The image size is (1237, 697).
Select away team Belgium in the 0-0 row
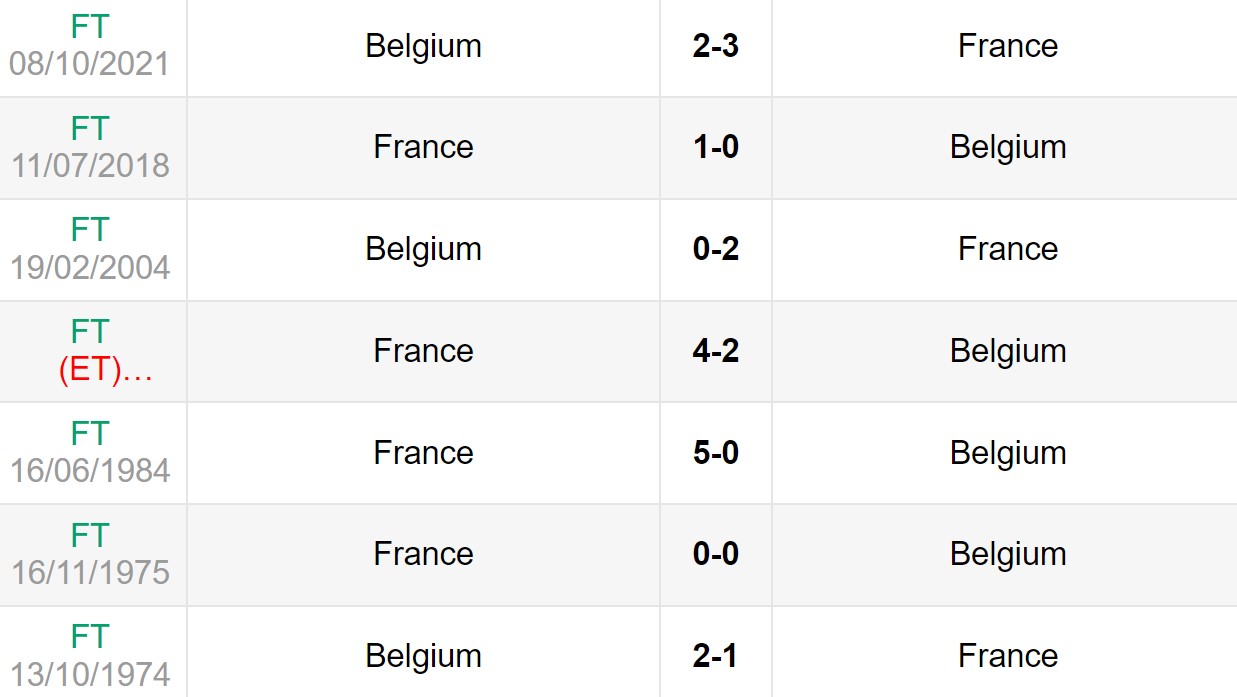(x=1007, y=554)
